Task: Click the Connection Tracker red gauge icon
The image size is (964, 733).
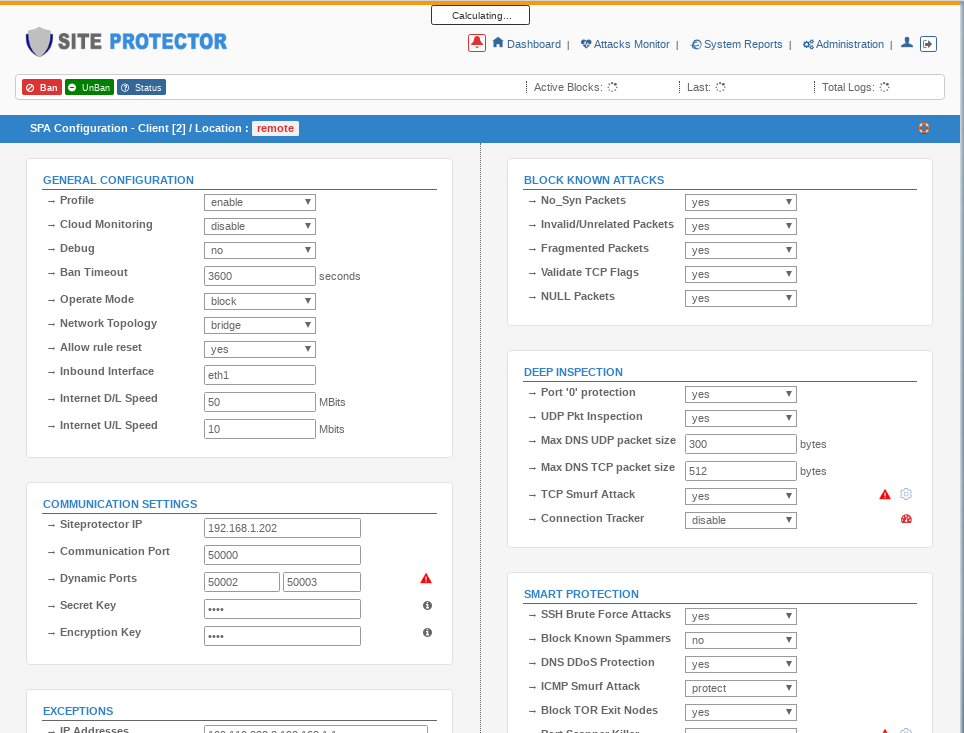Action: [x=906, y=519]
